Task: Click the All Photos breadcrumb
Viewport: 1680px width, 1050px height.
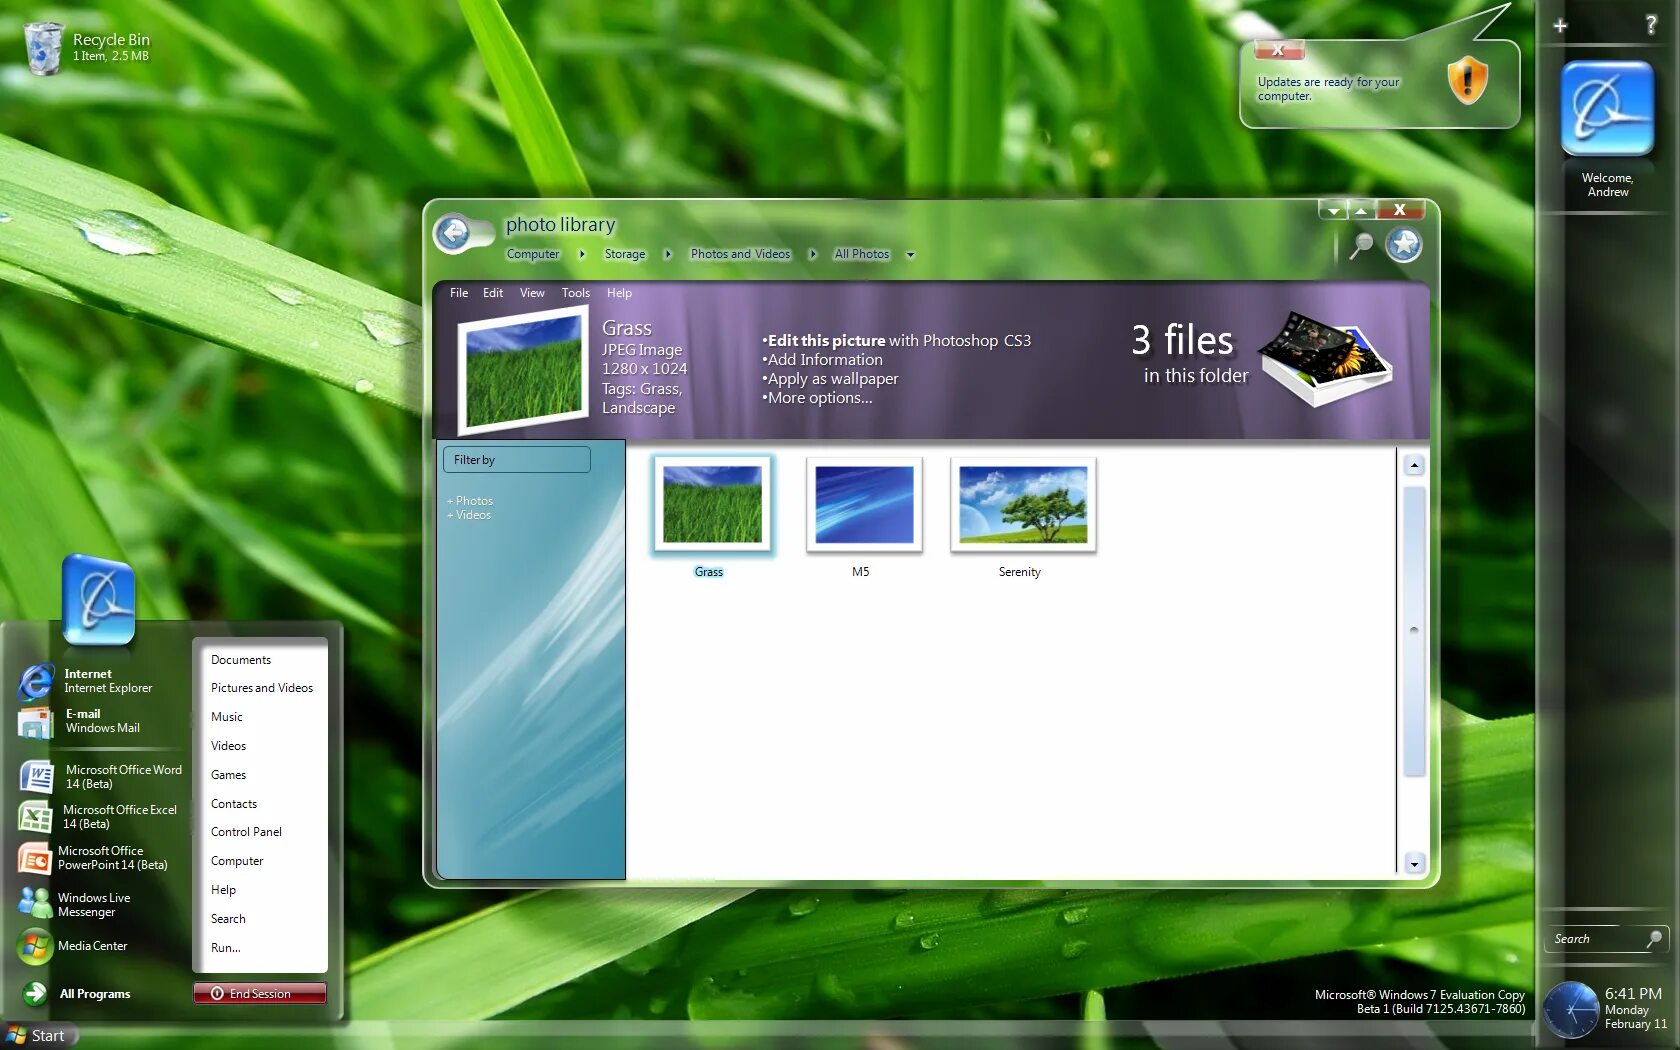Action: [x=862, y=254]
